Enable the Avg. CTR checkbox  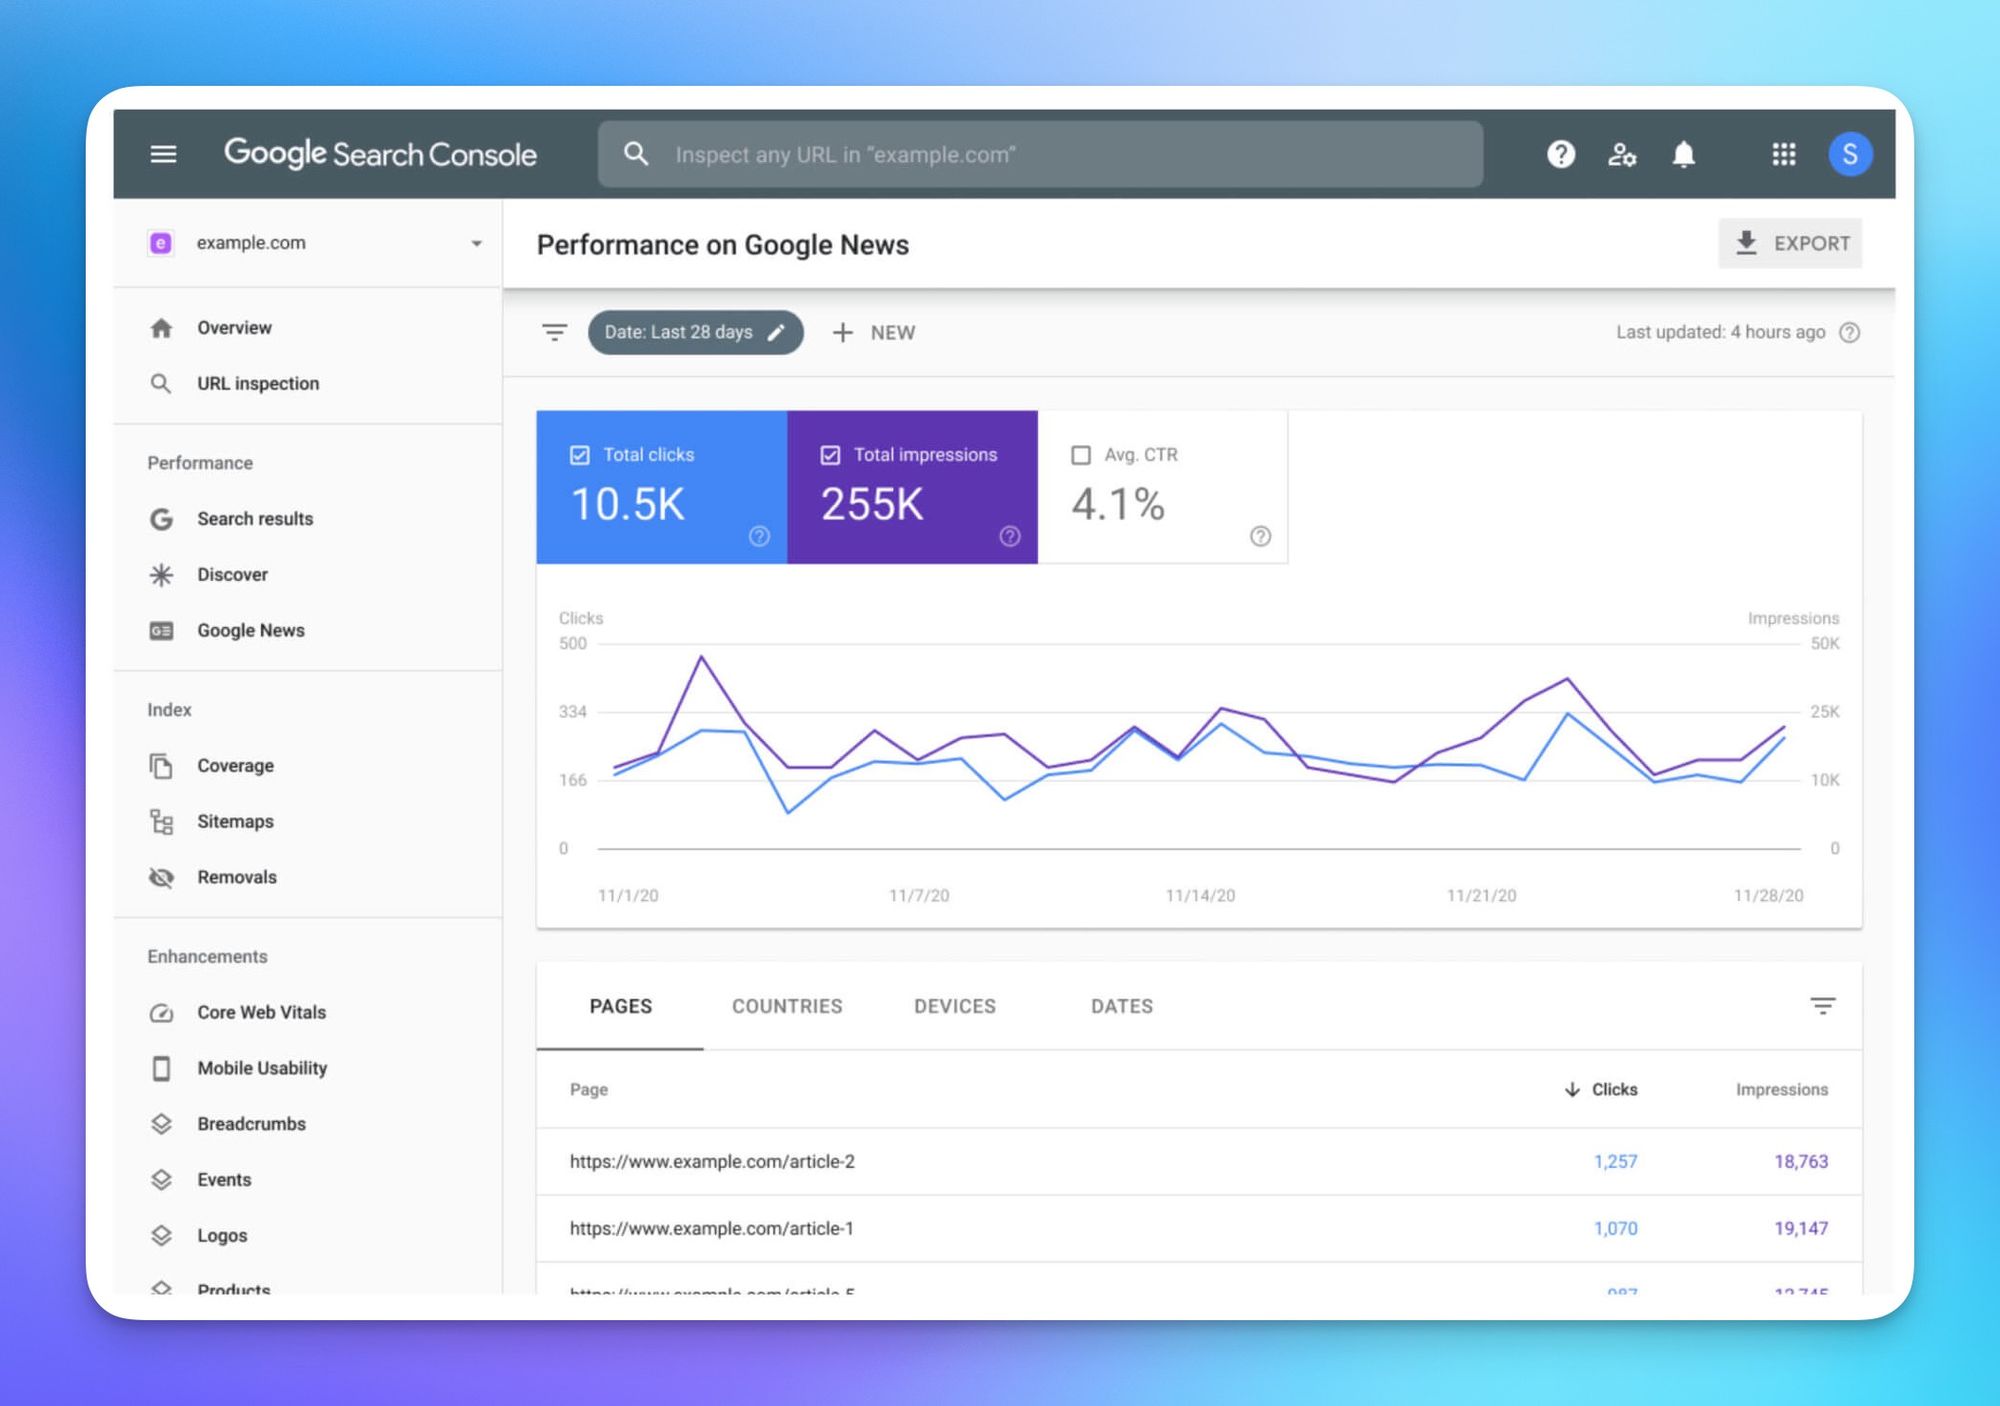(x=1081, y=455)
